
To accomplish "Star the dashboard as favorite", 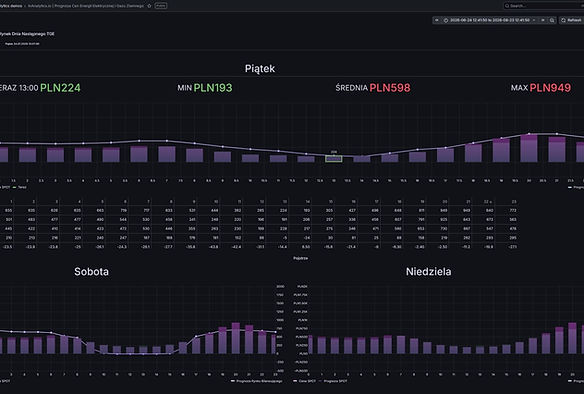I will click(149, 6).
